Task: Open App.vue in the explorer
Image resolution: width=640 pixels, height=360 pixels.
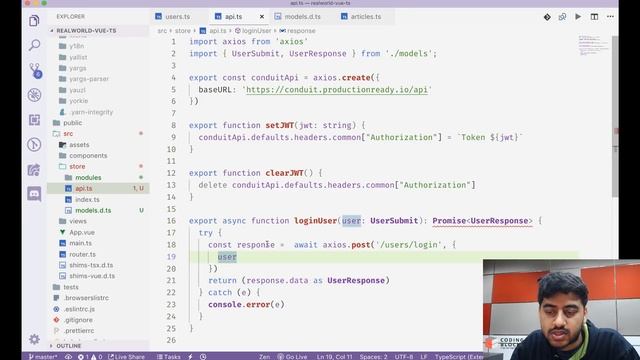Action: (82, 232)
